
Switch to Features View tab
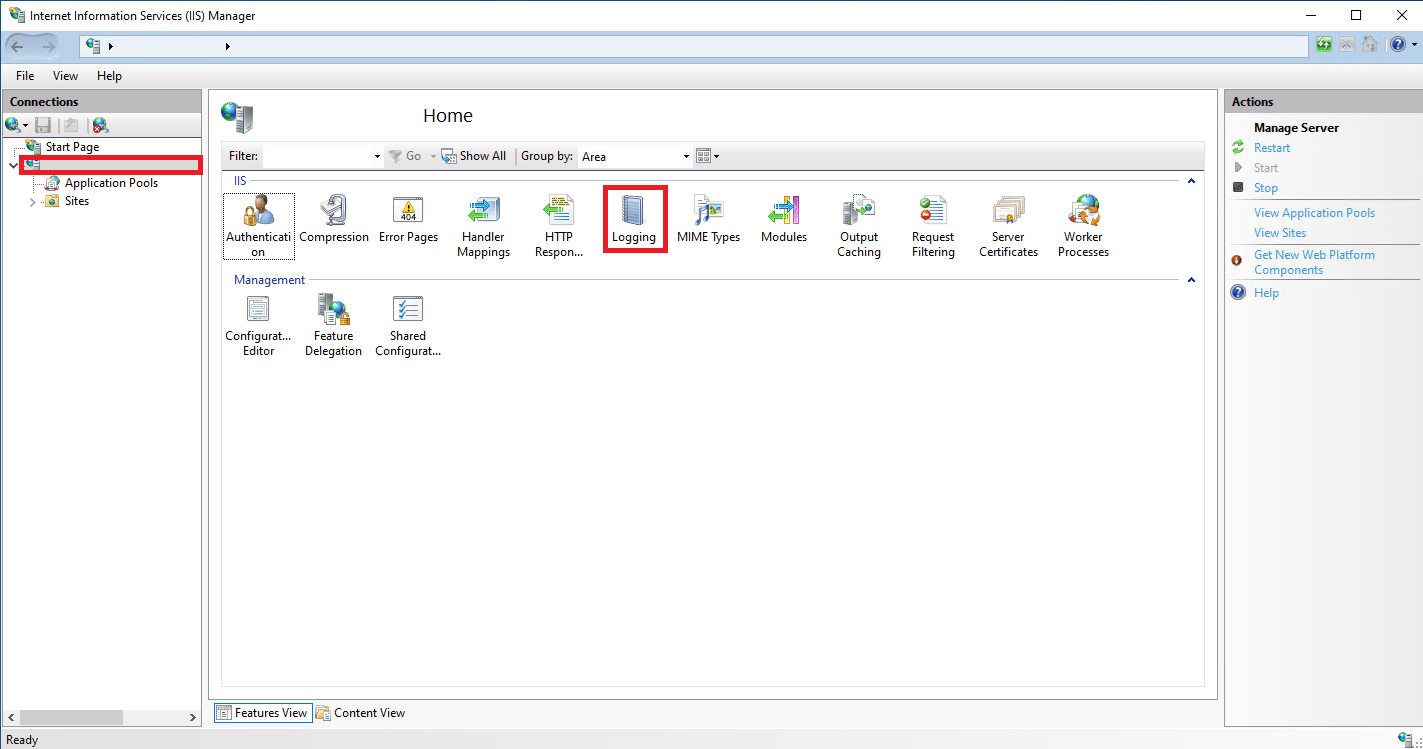point(262,713)
